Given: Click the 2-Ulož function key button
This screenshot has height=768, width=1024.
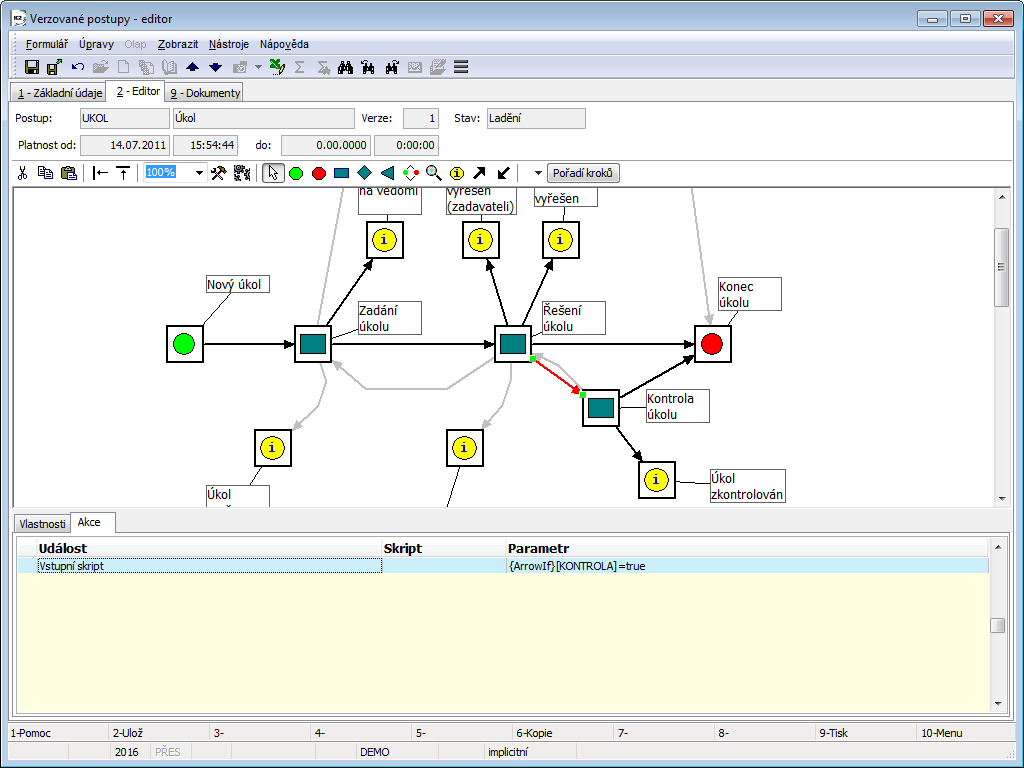Looking at the screenshot, I should click(x=130, y=733).
